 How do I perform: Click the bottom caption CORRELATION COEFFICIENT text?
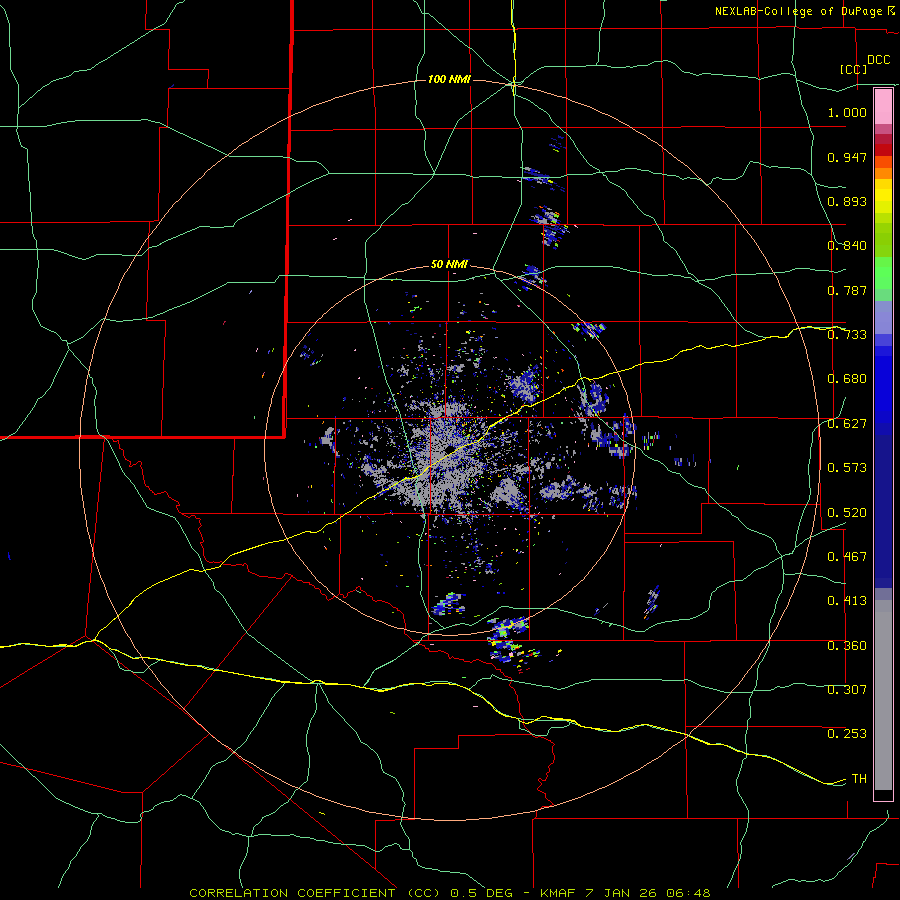292,893
